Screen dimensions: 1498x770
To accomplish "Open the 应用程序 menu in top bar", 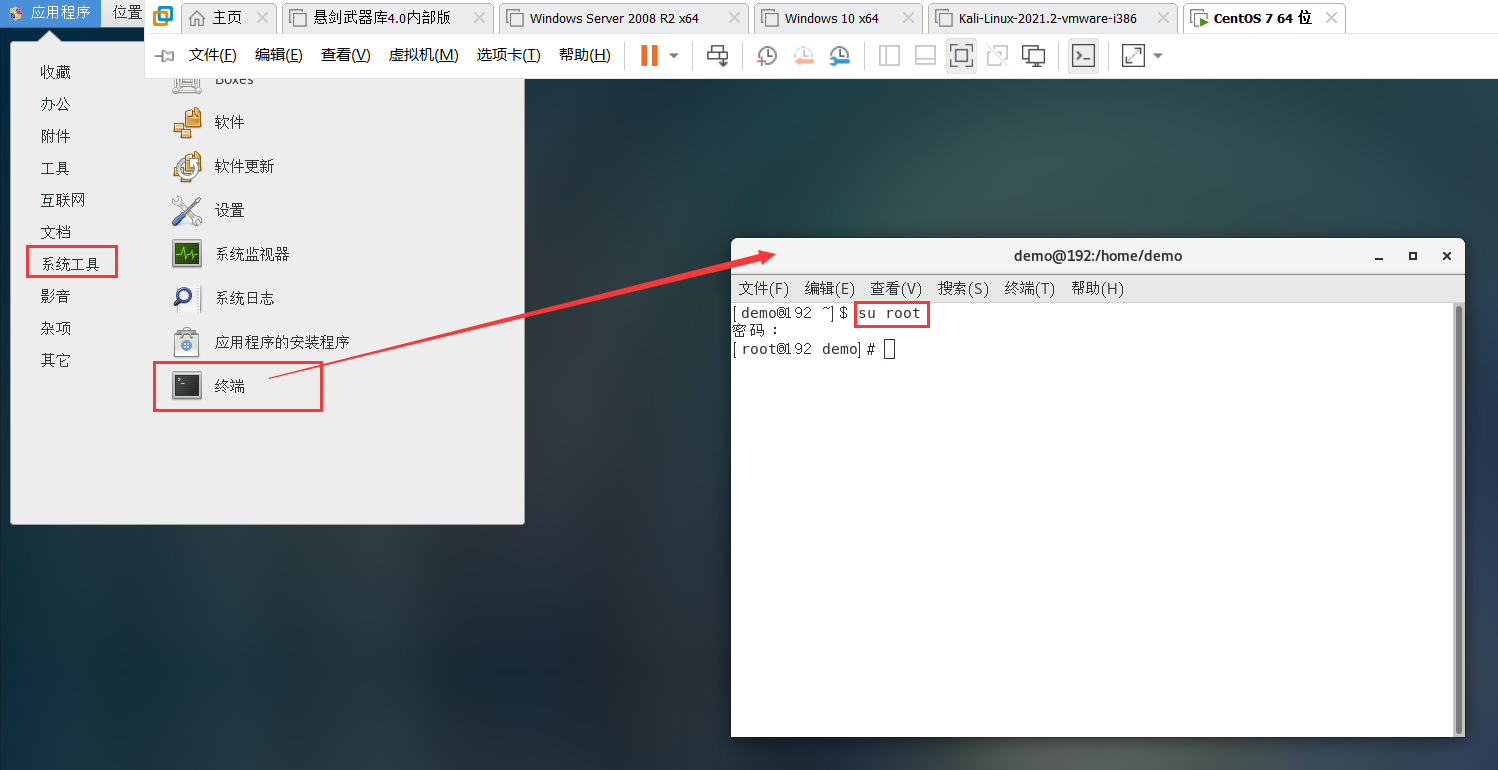I will 51,13.
